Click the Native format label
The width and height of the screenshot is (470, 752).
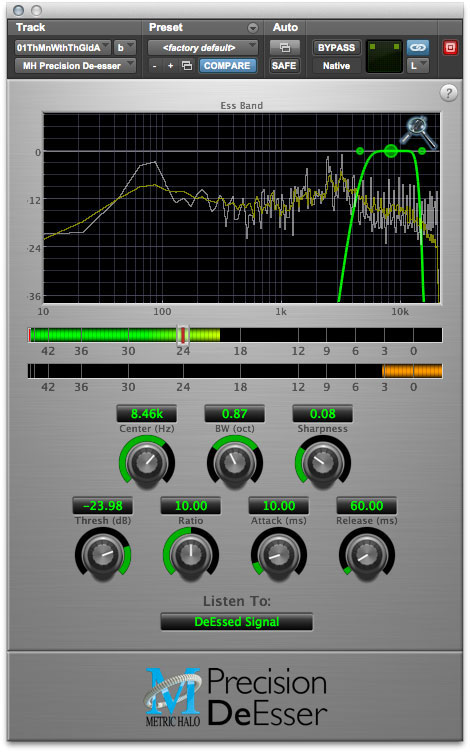[336, 66]
